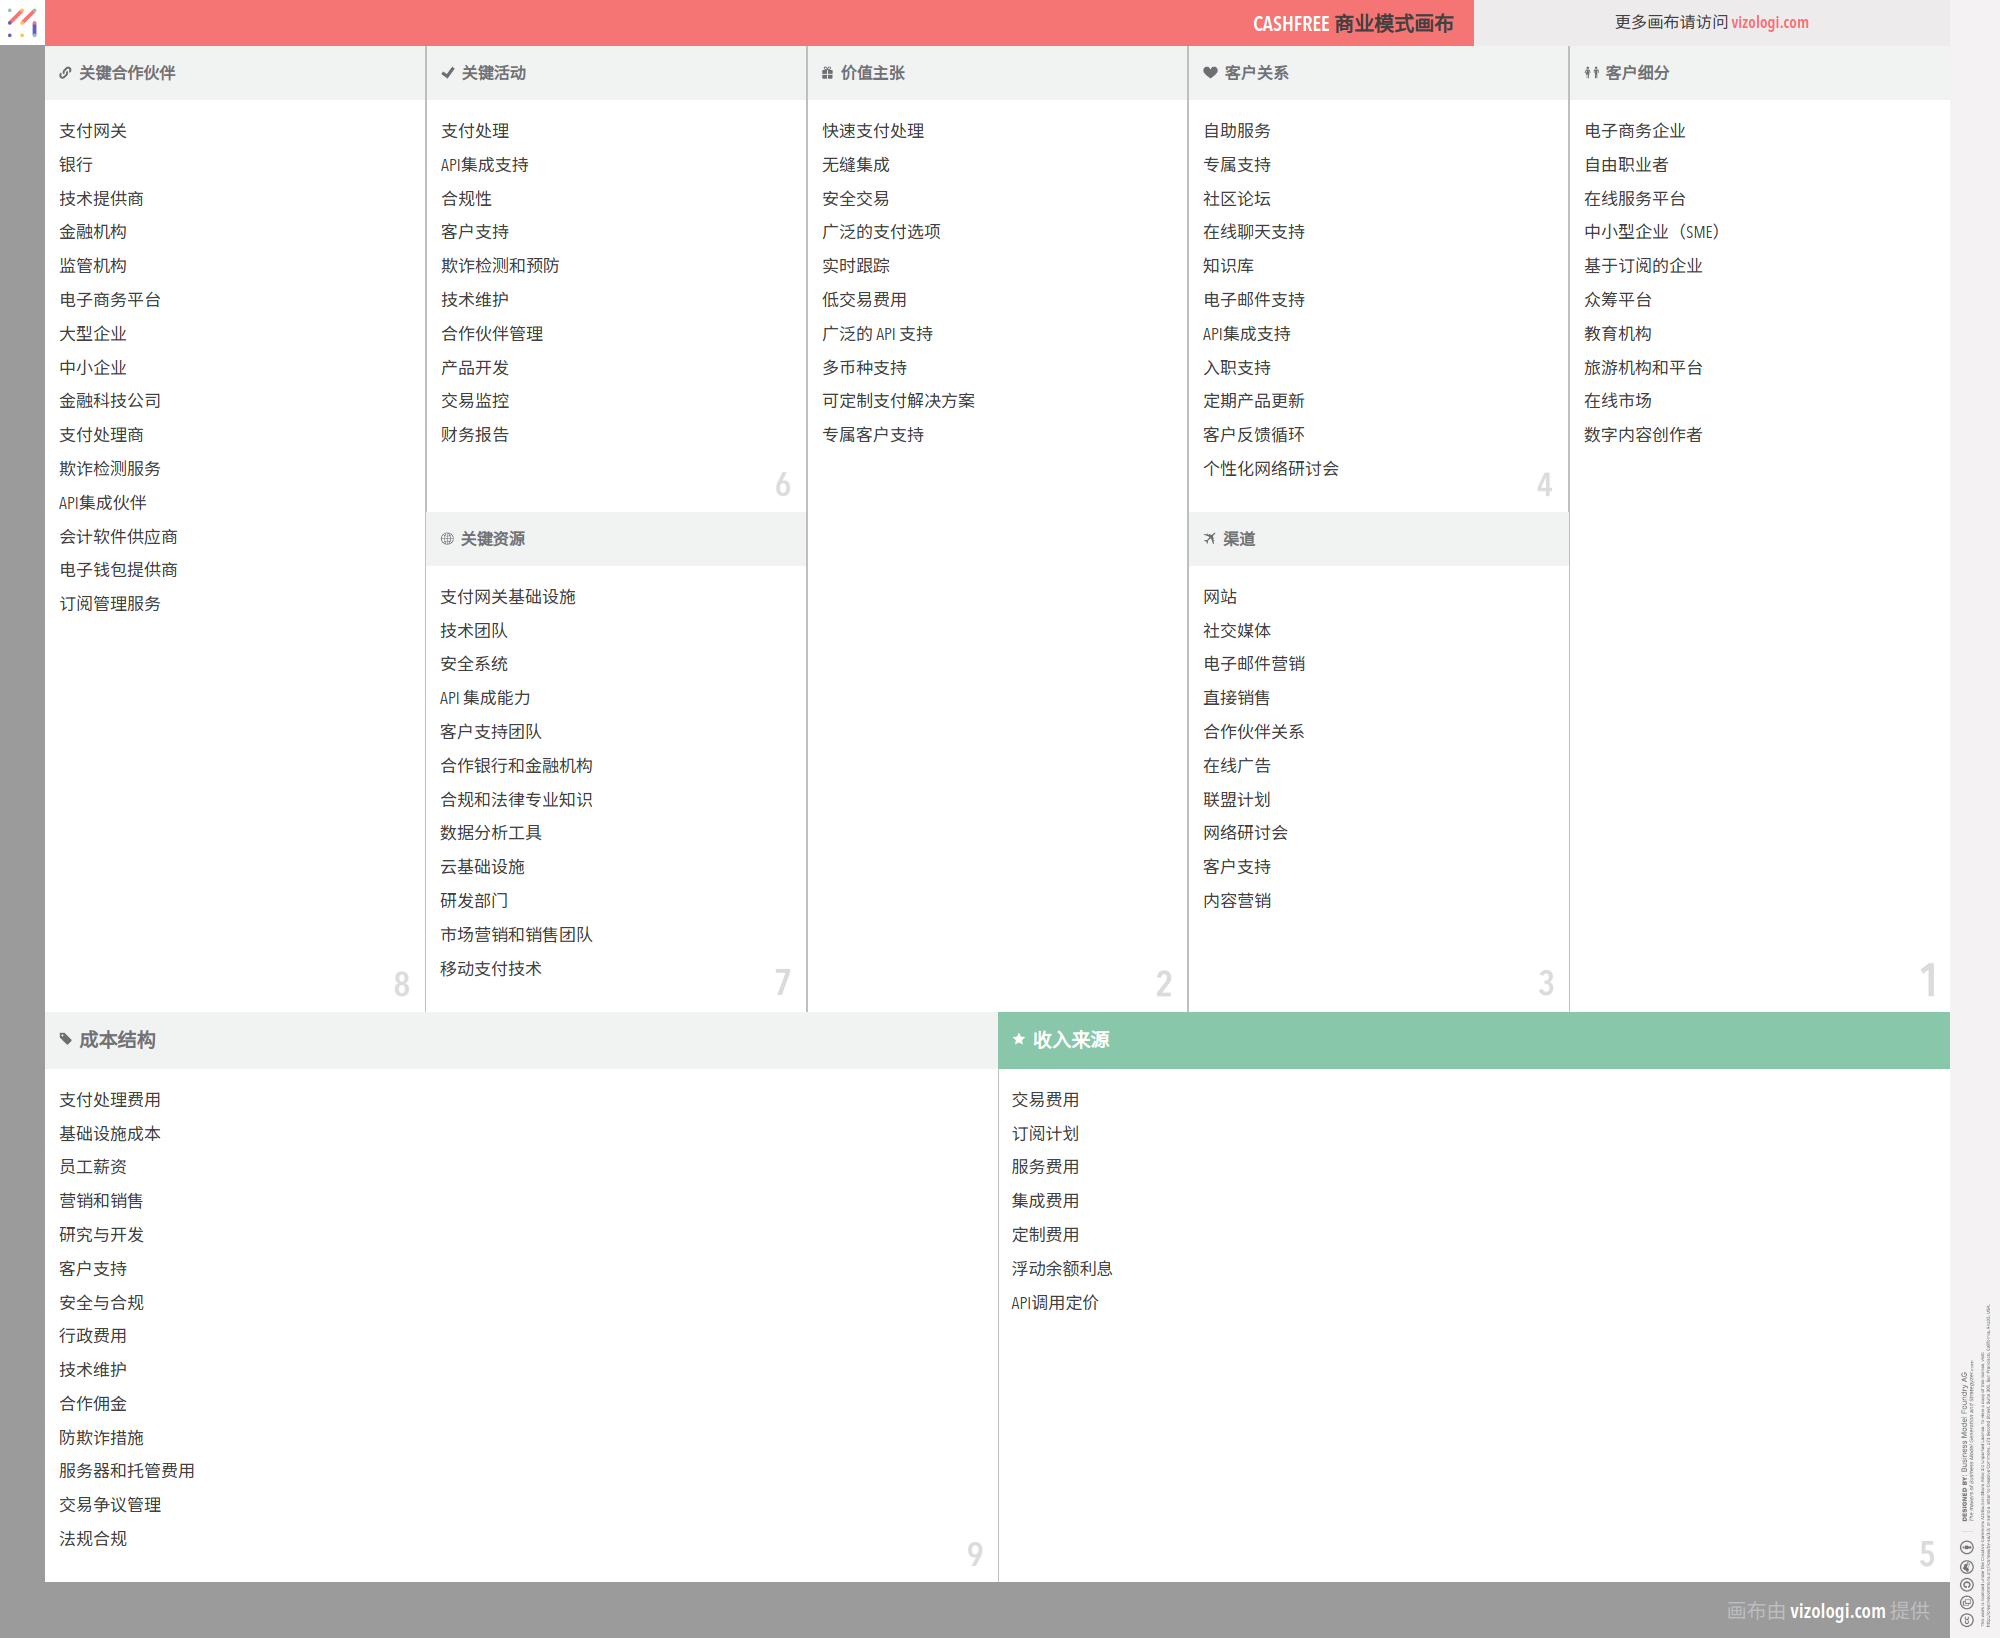Select the 支付网关 item under key partners

93,131
